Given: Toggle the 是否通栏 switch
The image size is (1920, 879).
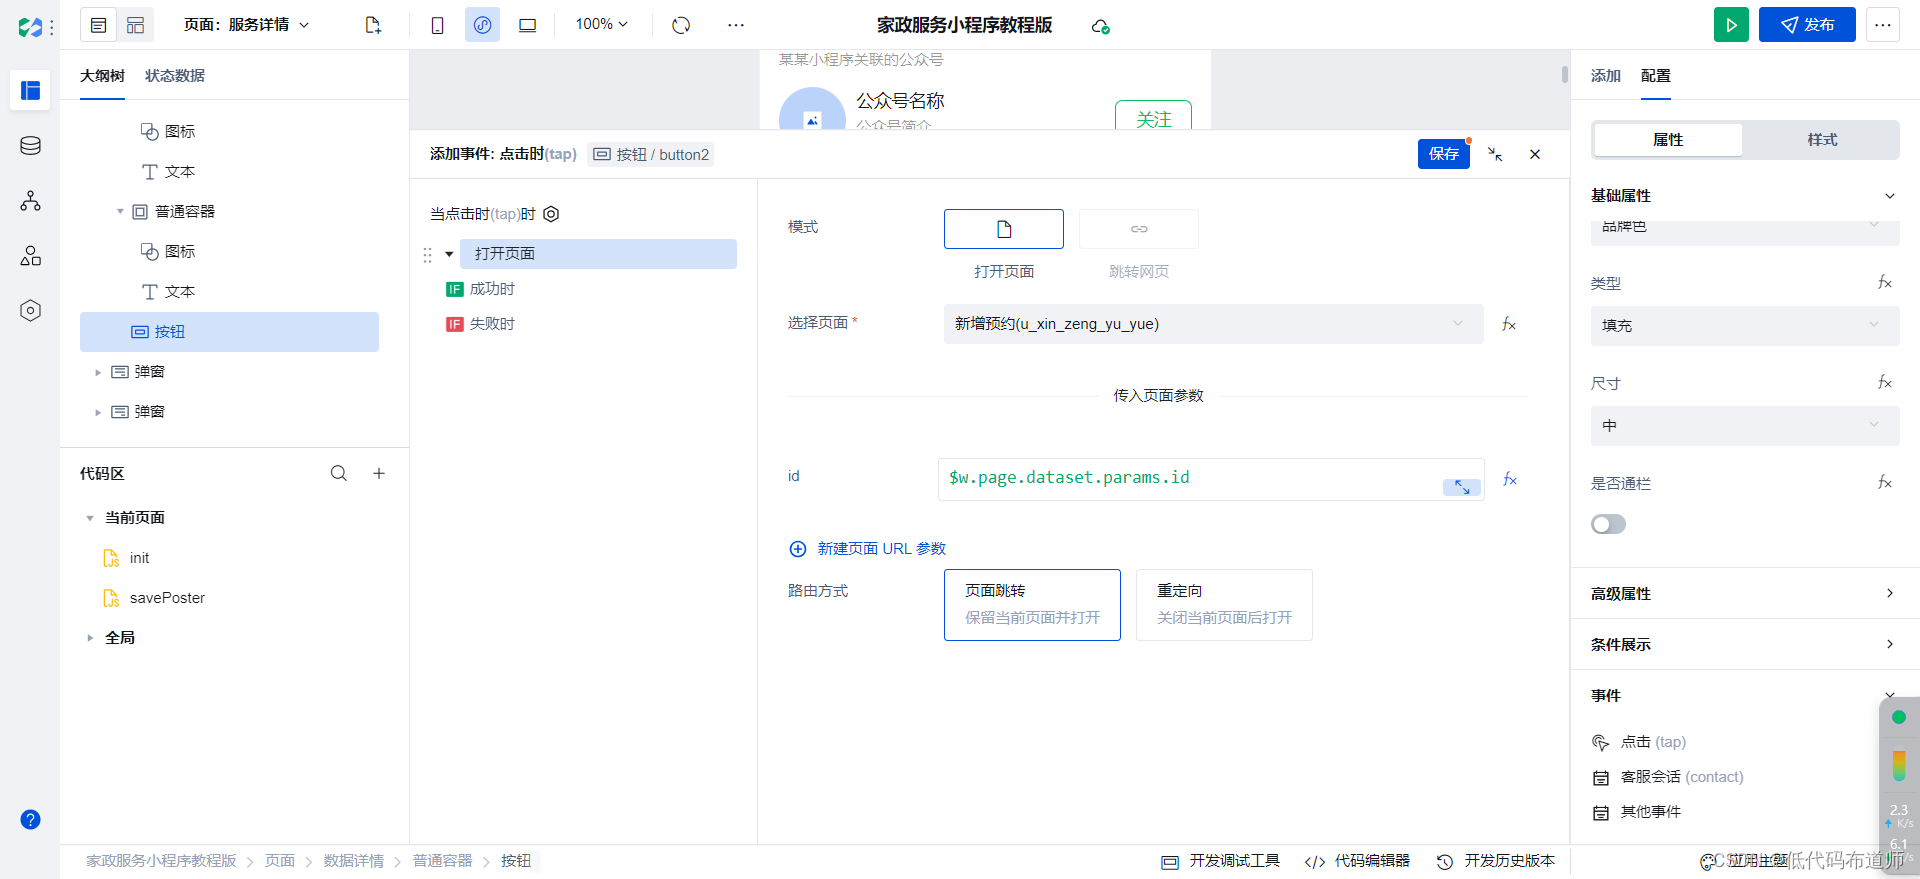Looking at the screenshot, I should pyautogui.click(x=1608, y=524).
